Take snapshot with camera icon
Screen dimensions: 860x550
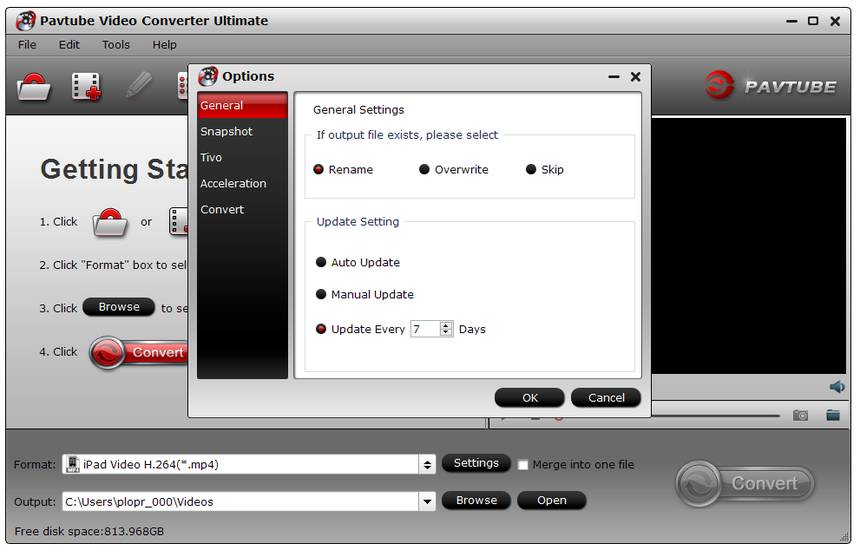tap(800, 415)
